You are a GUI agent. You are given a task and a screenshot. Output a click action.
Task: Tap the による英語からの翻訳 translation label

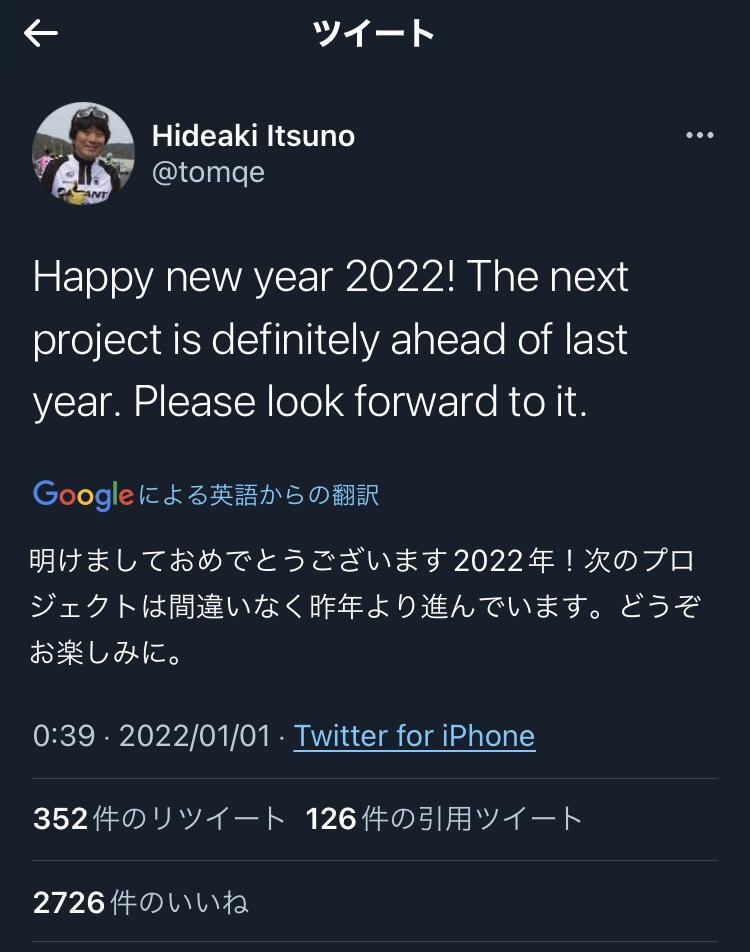pyautogui.click(x=259, y=495)
